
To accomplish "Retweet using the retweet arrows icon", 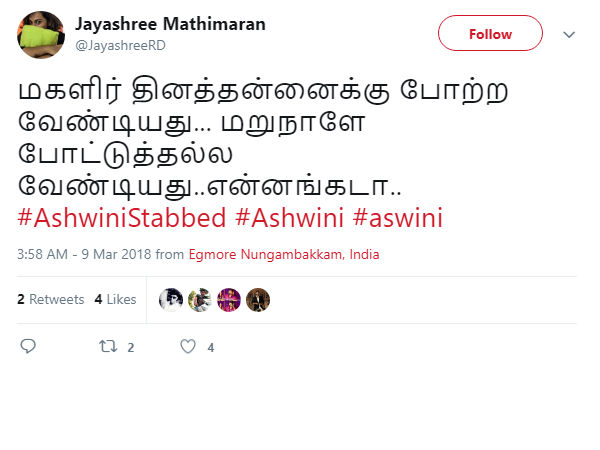I will pos(108,346).
